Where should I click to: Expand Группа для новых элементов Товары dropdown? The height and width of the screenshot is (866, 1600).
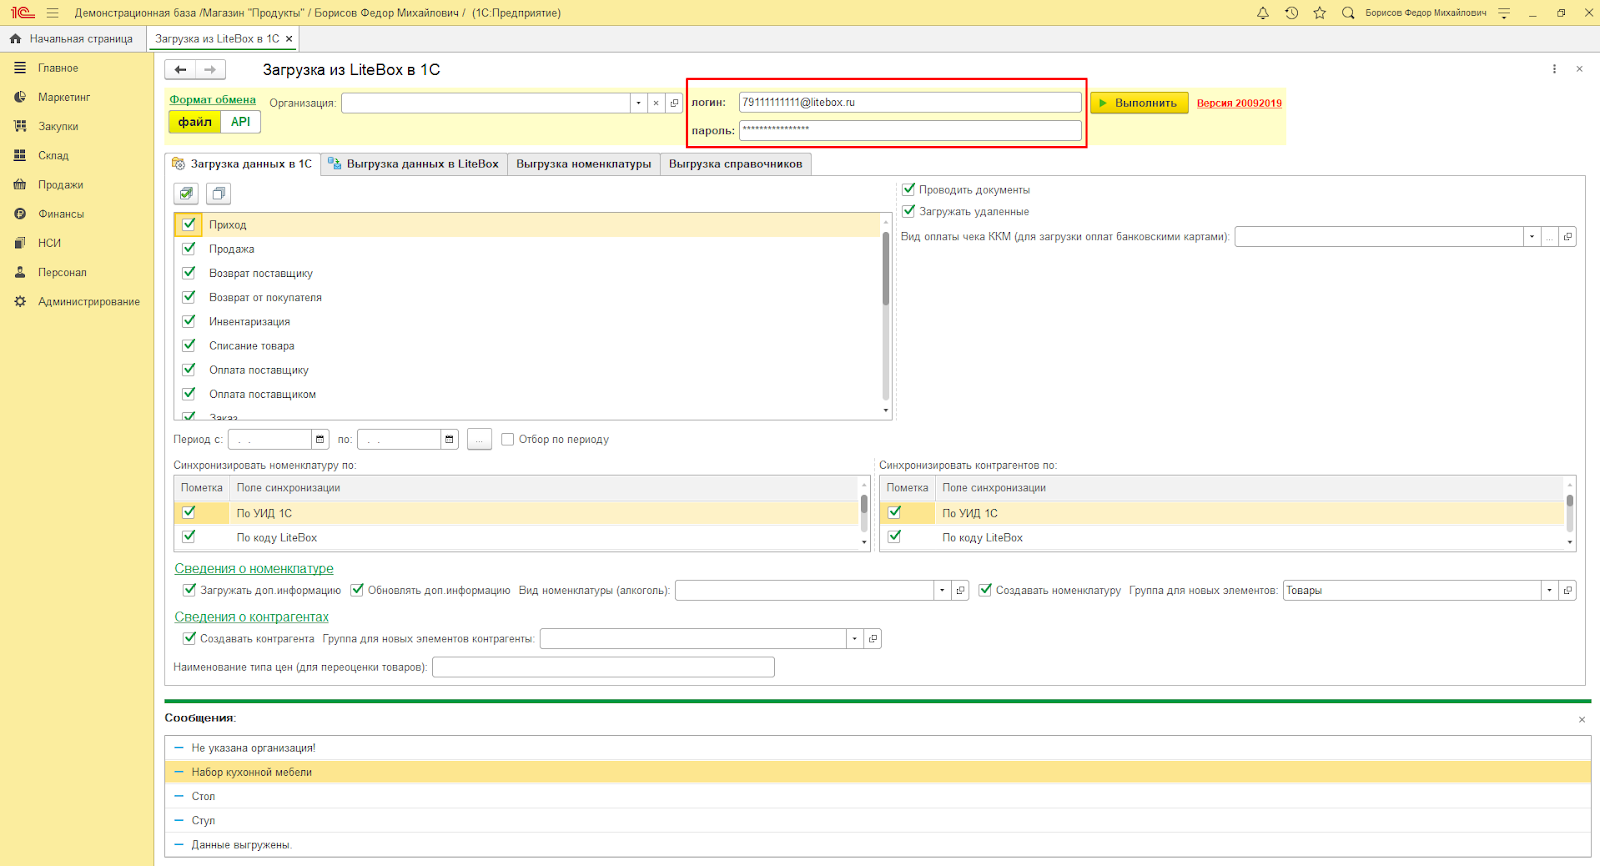[1550, 591]
